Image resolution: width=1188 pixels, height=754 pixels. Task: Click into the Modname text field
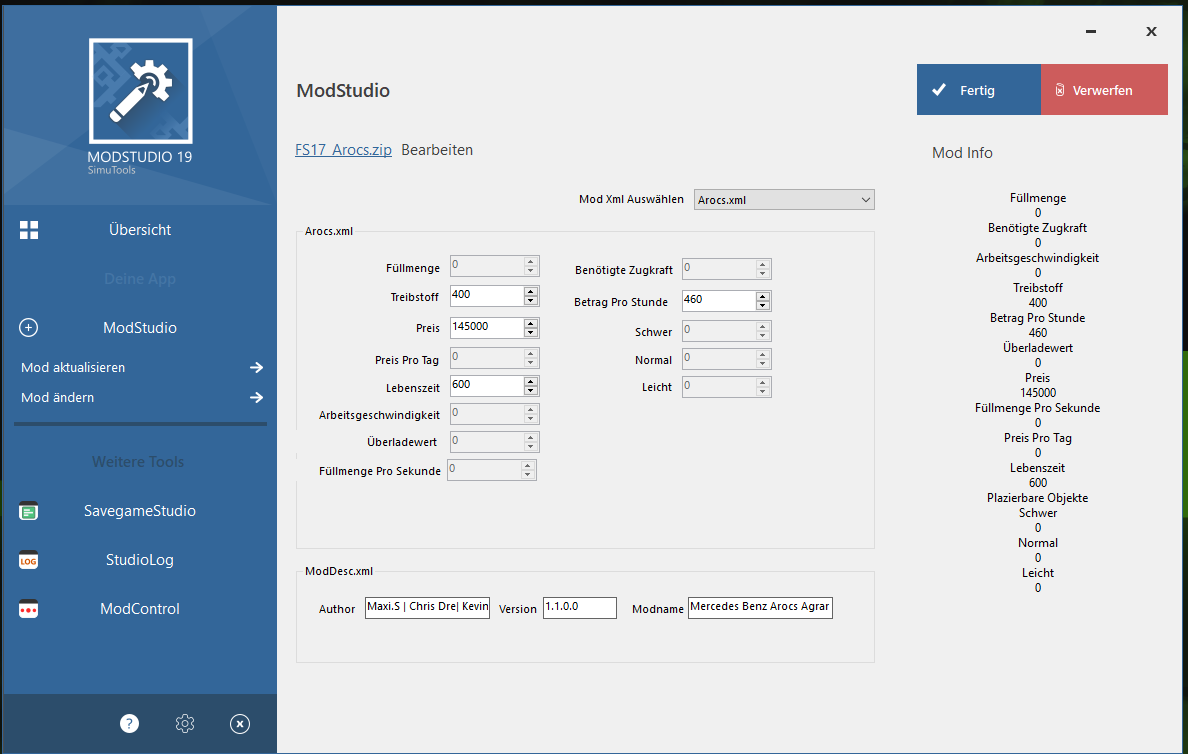tap(760, 608)
